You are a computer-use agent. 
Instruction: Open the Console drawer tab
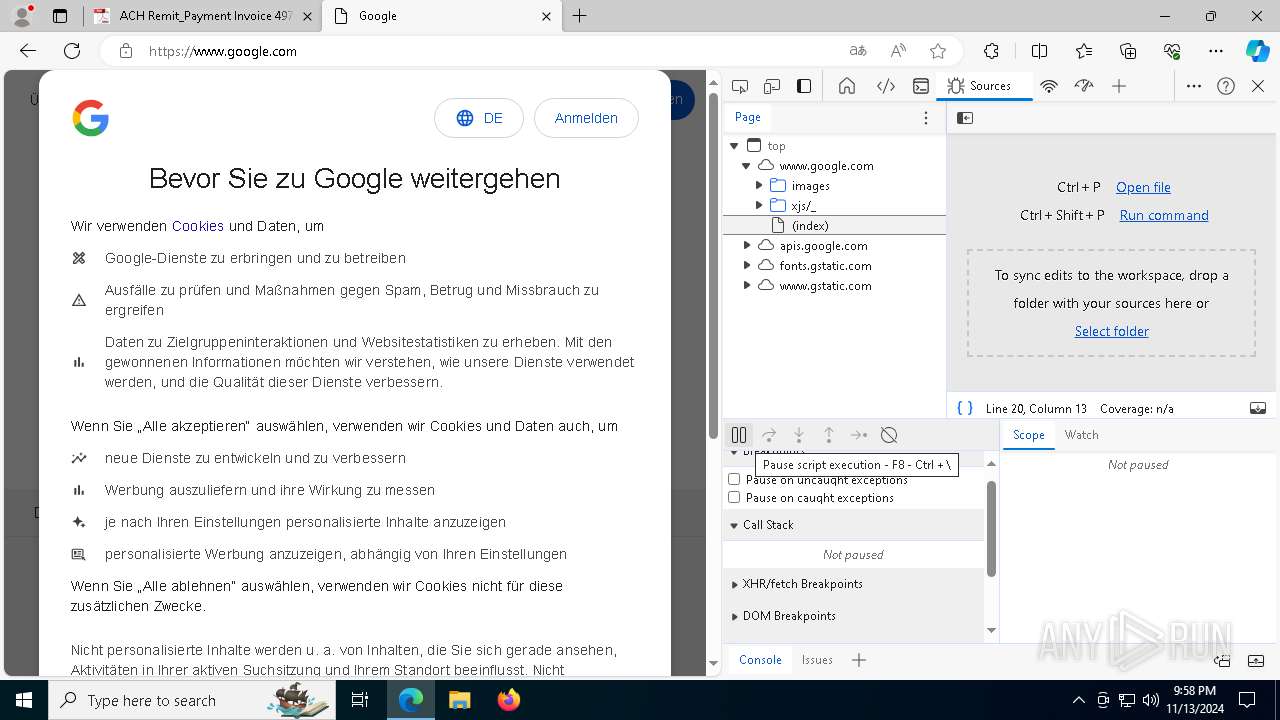pos(760,660)
